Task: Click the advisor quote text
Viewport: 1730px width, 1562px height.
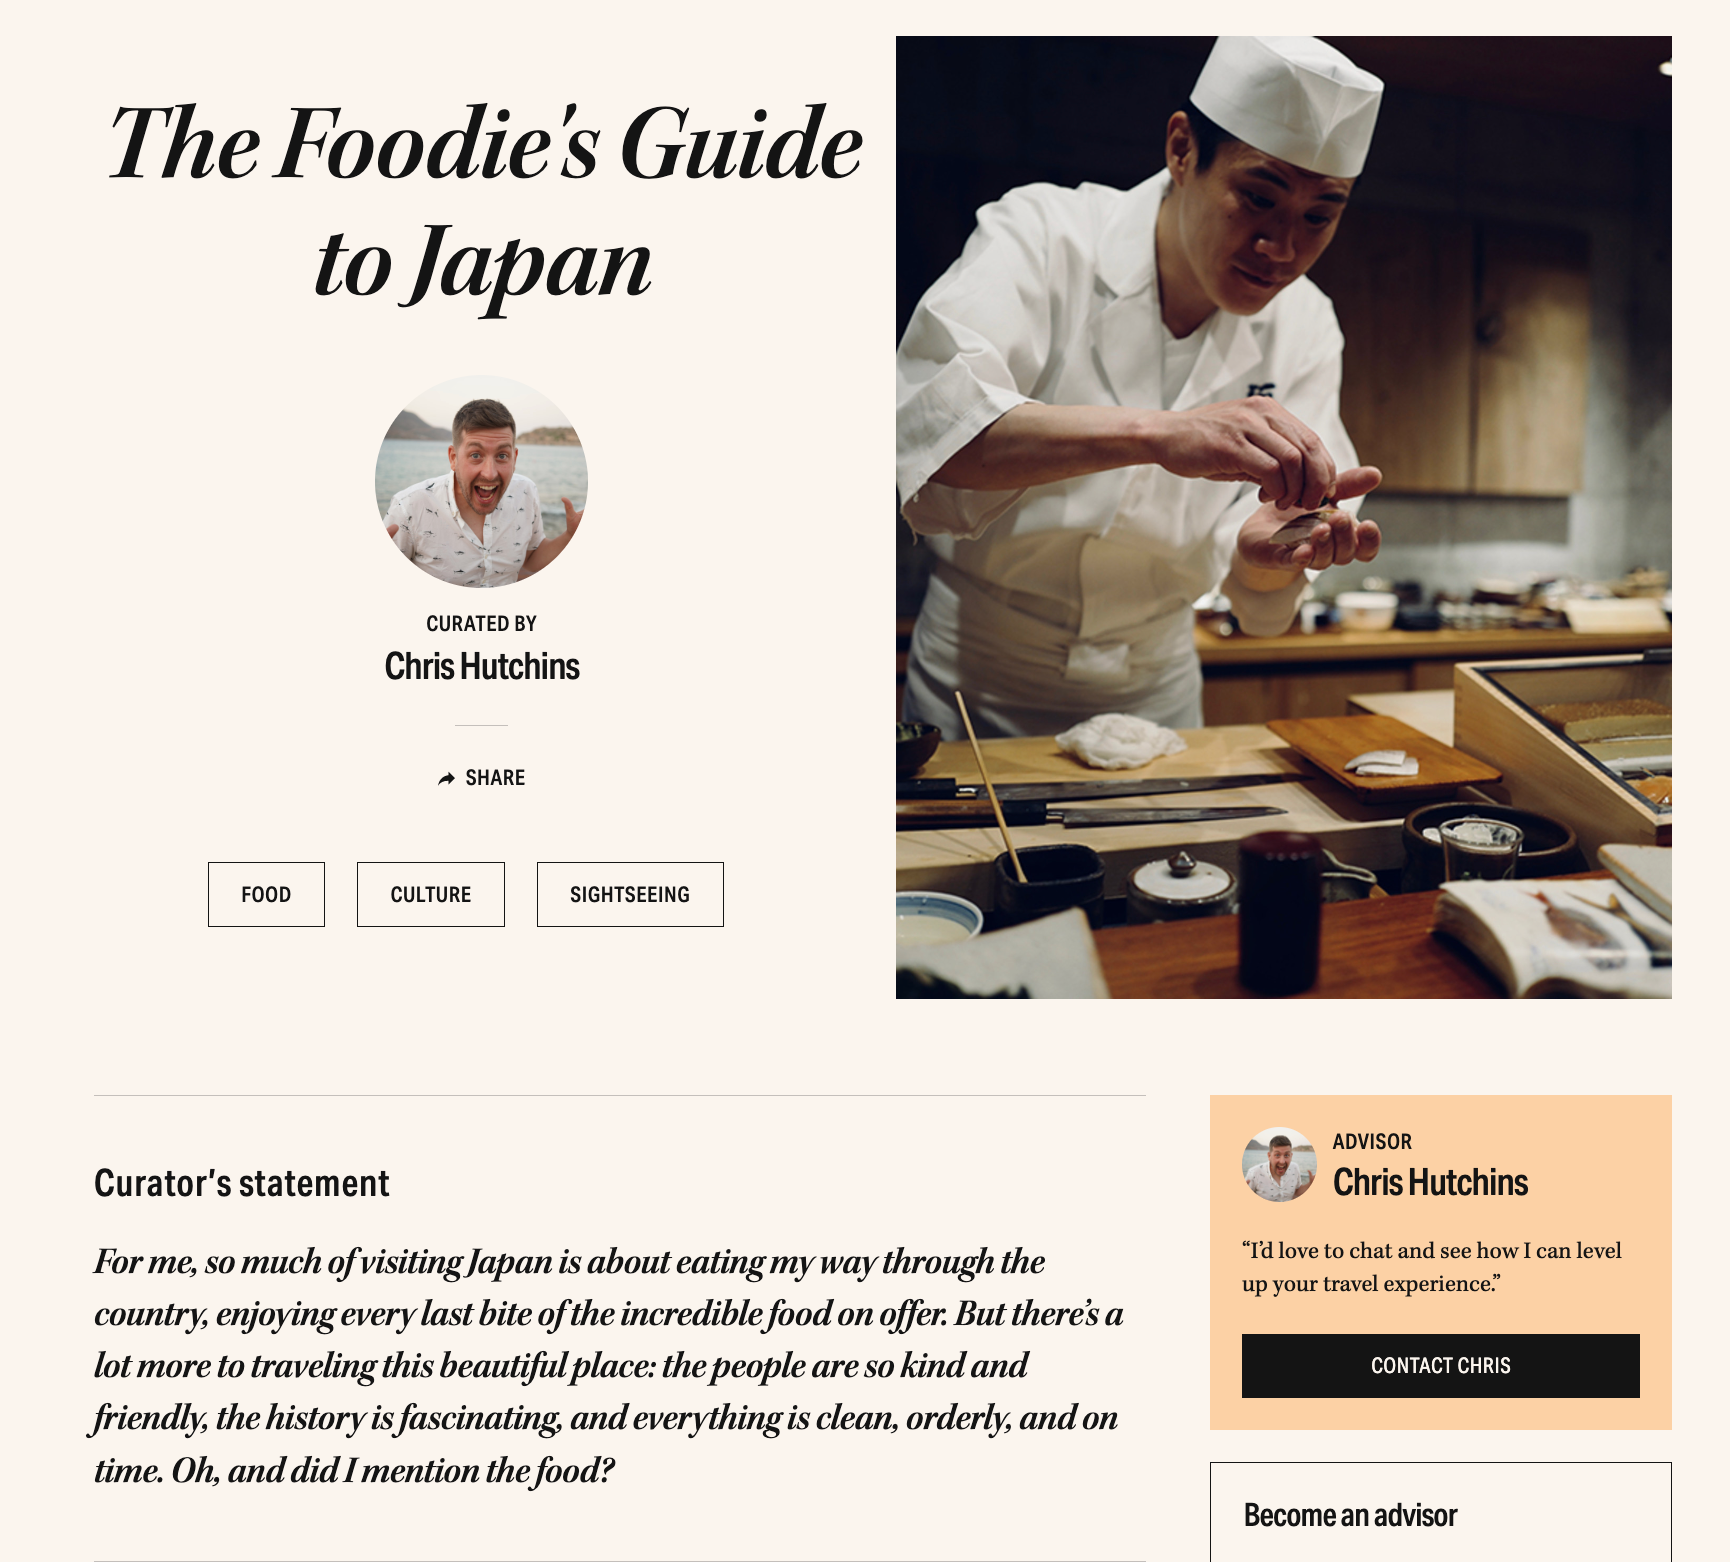Action: tap(1431, 1267)
